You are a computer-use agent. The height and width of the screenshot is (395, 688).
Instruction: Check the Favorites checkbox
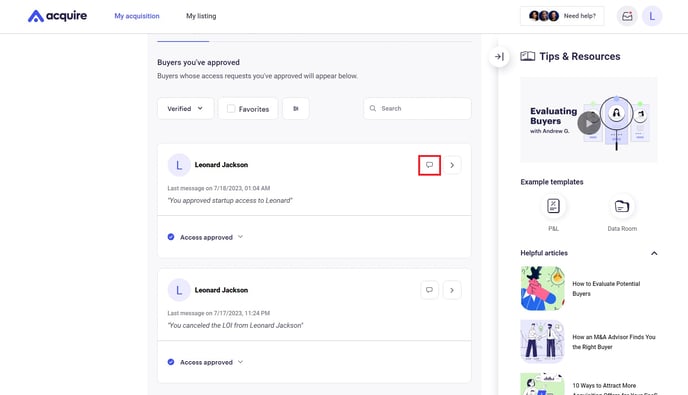coord(231,108)
